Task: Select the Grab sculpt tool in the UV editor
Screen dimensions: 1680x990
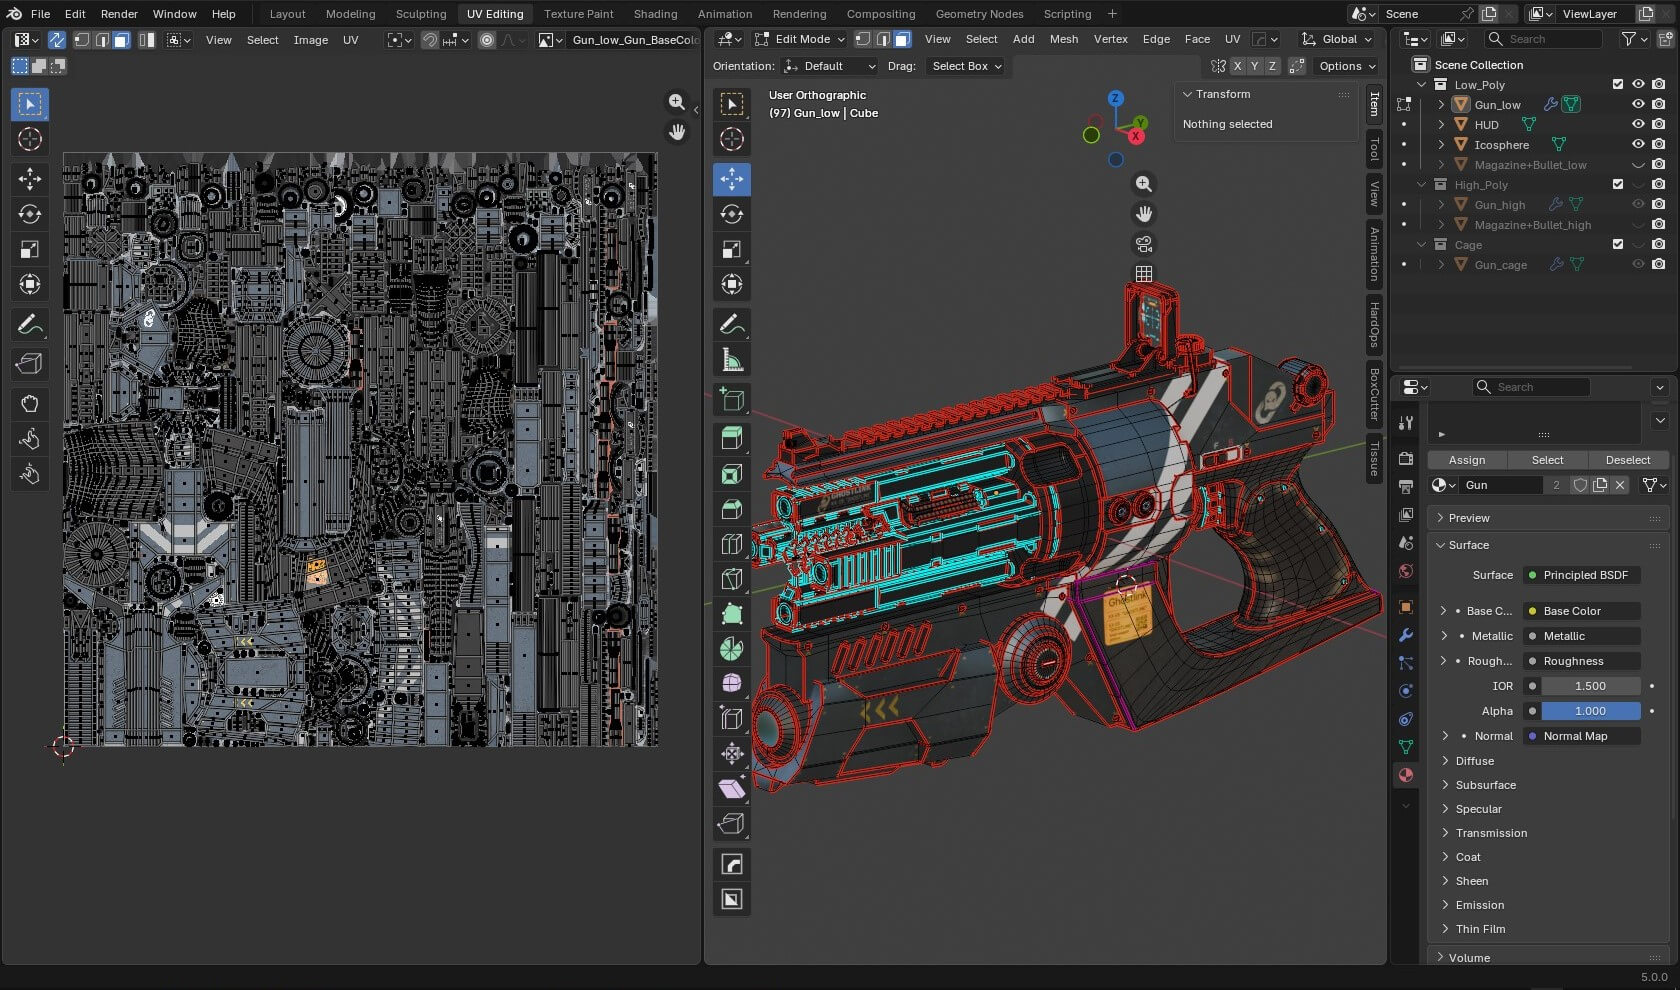Action: tap(30, 403)
